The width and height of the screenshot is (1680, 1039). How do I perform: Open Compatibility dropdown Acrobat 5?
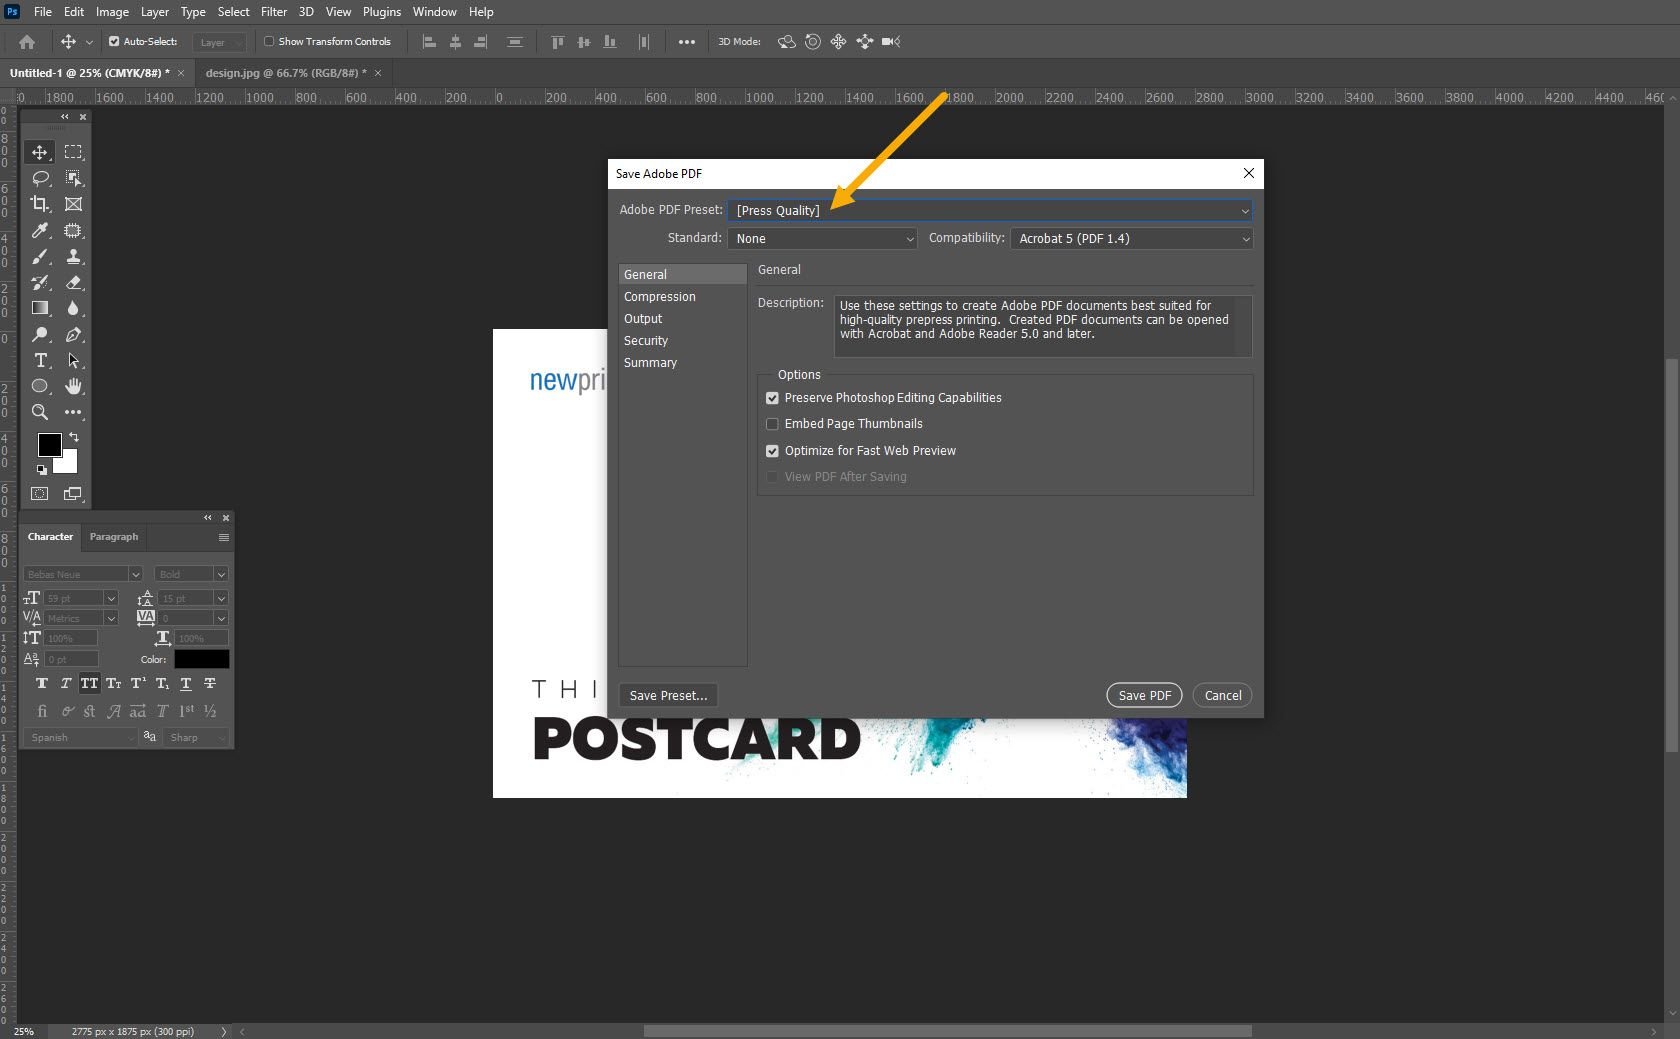(x=1131, y=239)
